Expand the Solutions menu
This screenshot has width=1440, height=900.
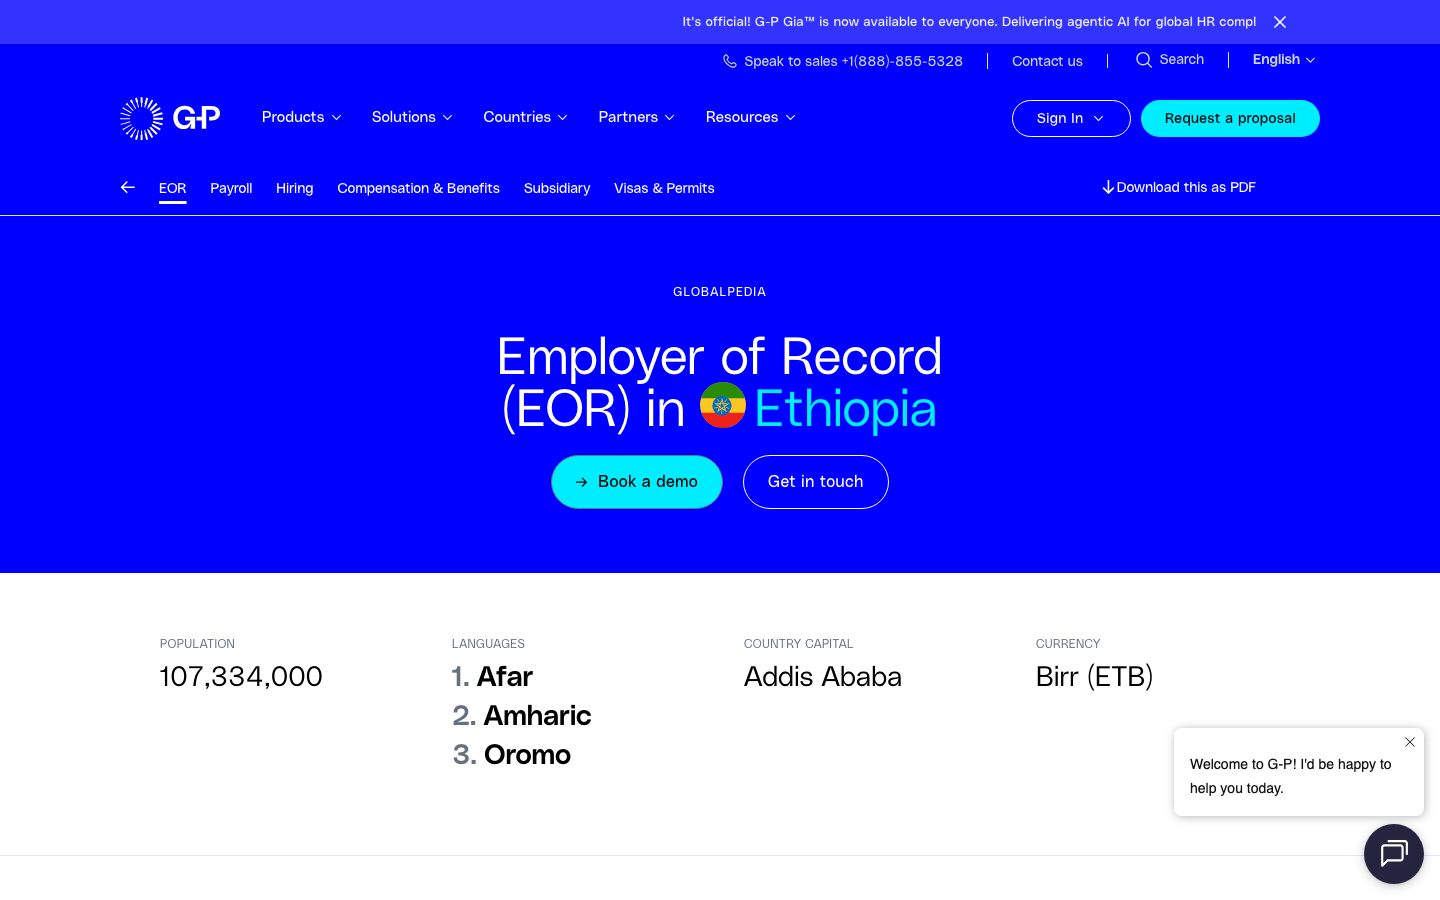(412, 117)
